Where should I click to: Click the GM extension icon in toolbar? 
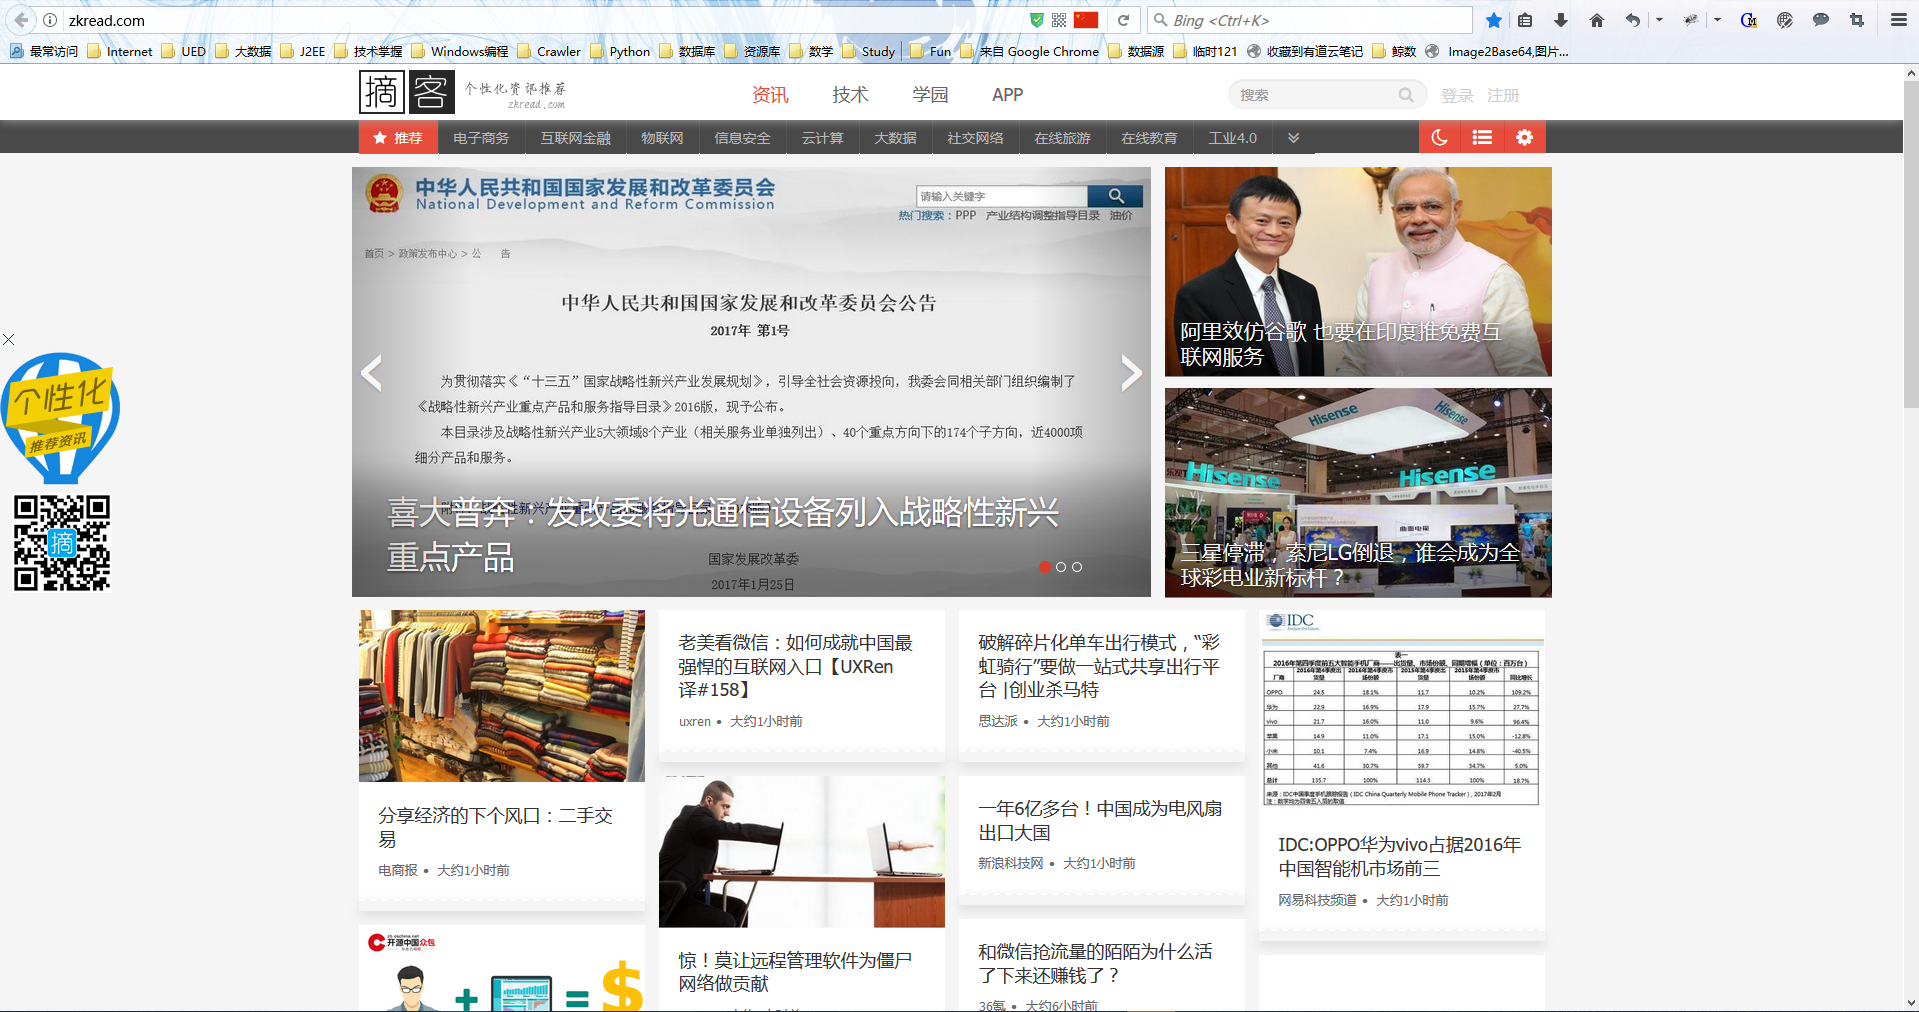pyautogui.click(x=1749, y=20)
